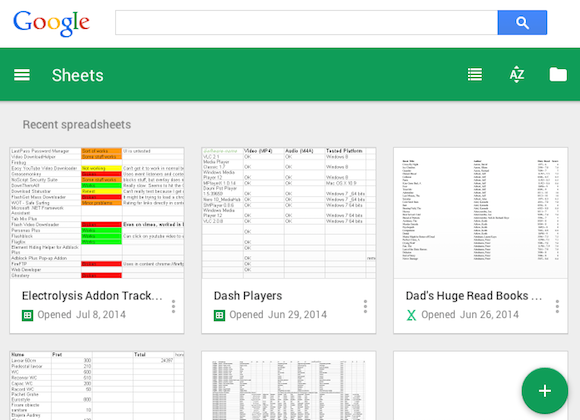Open the price list spreadsheet thumbnail with Total column
This screenshot has height=420, width=580.
coord(97,386)
